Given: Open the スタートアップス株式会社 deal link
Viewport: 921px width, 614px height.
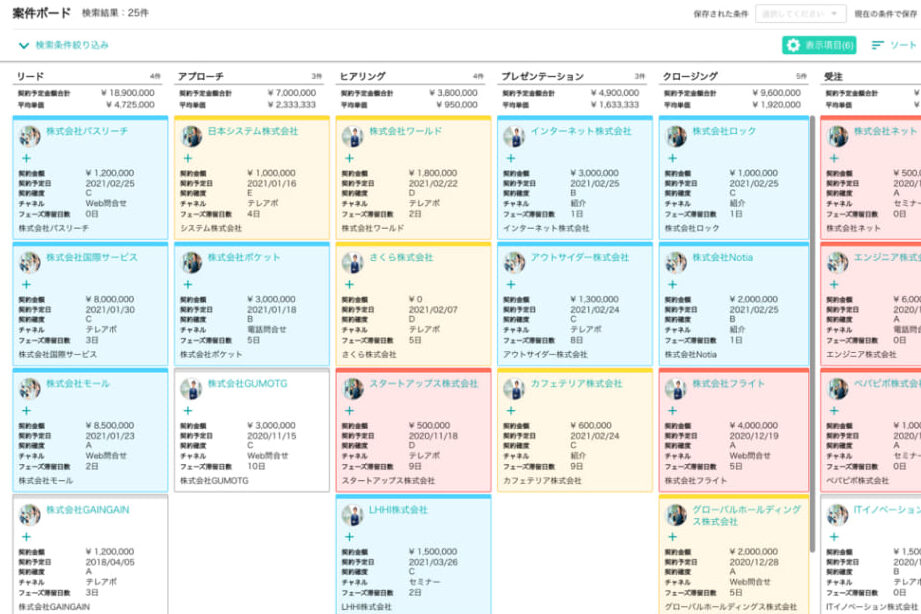Looking at the screenshot, I should click(x=423, y=383).
